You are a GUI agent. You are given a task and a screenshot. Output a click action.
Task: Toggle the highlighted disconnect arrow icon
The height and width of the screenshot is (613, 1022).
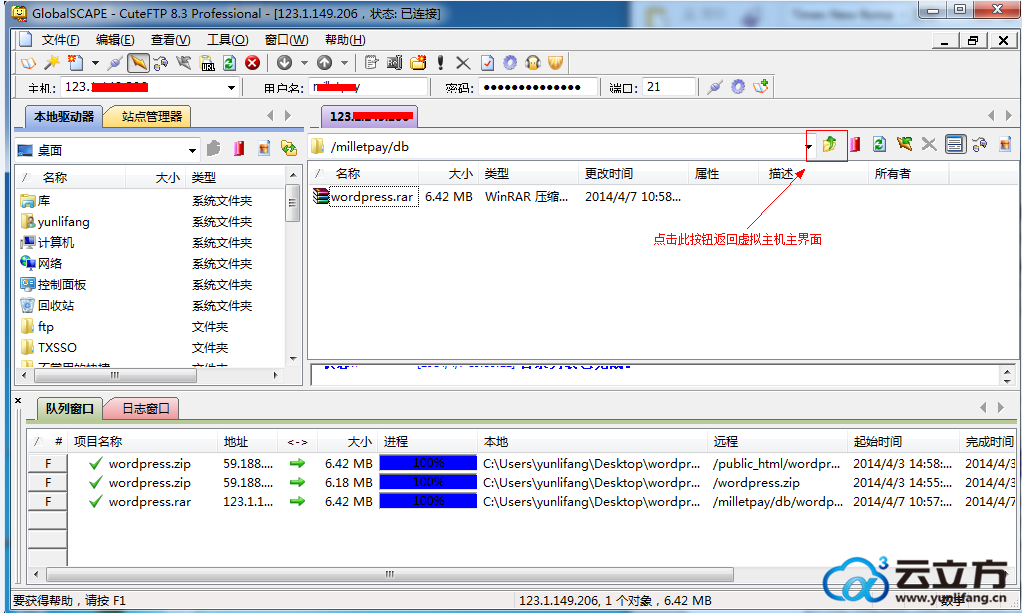[x=138, y=63]
